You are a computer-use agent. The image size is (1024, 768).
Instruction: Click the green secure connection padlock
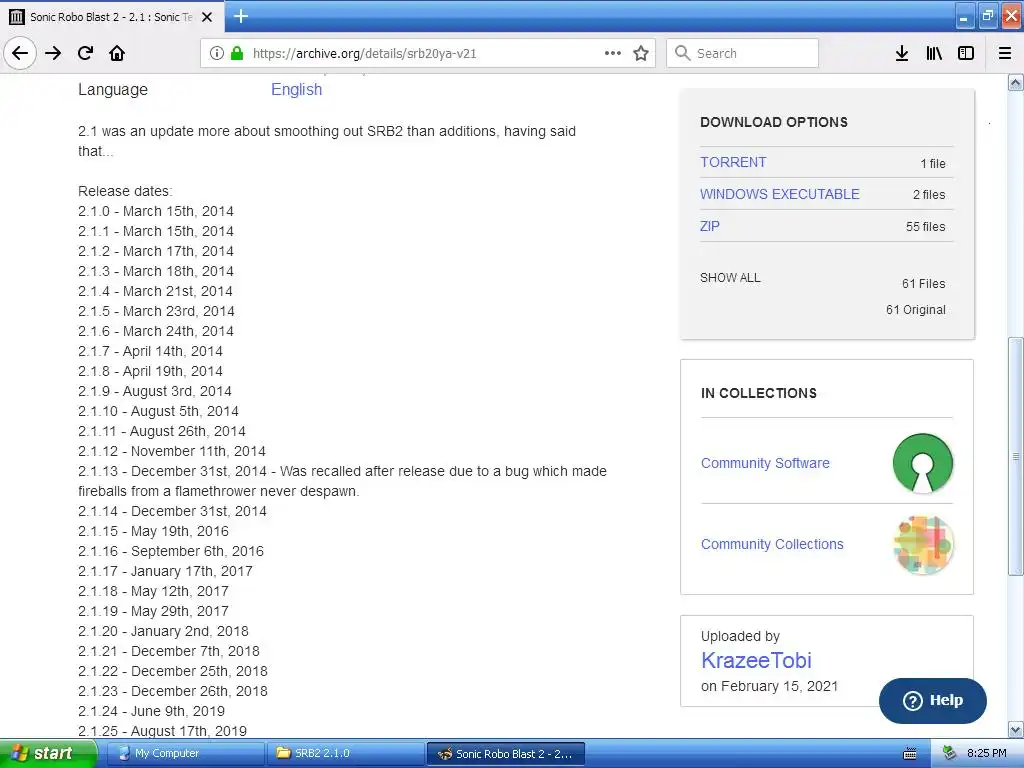click(x=237, y=53)
